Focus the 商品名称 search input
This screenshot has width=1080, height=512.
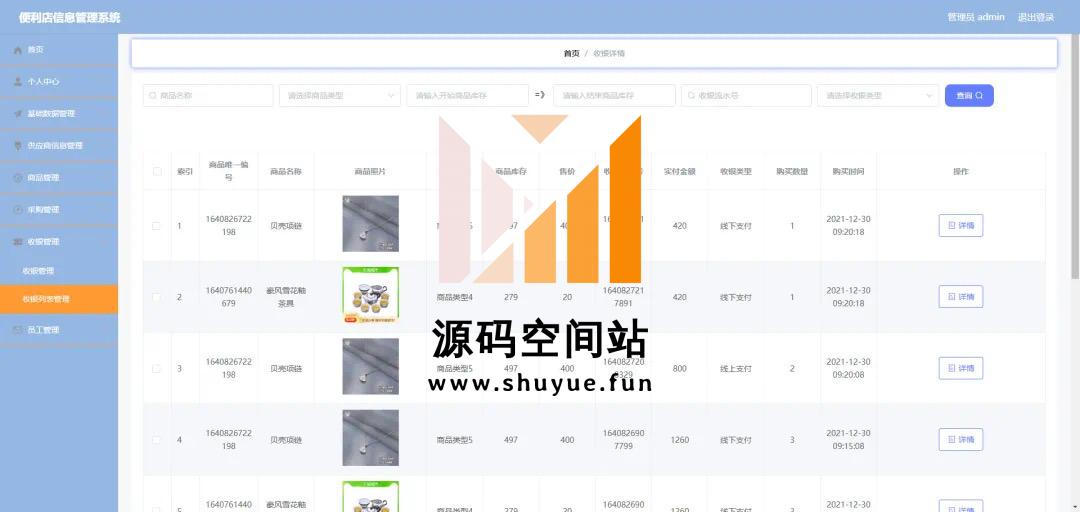208,96
